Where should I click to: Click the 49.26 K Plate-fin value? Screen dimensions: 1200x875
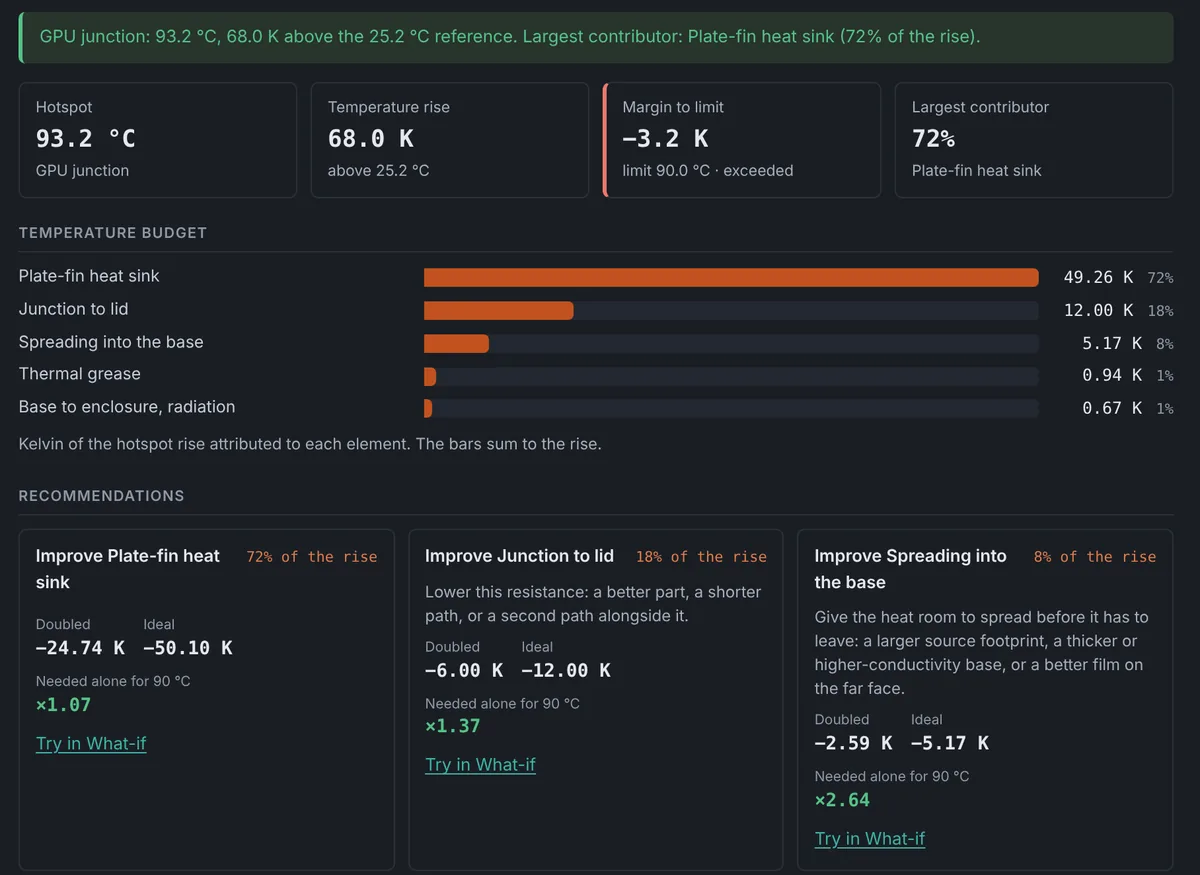point(1098,277)
